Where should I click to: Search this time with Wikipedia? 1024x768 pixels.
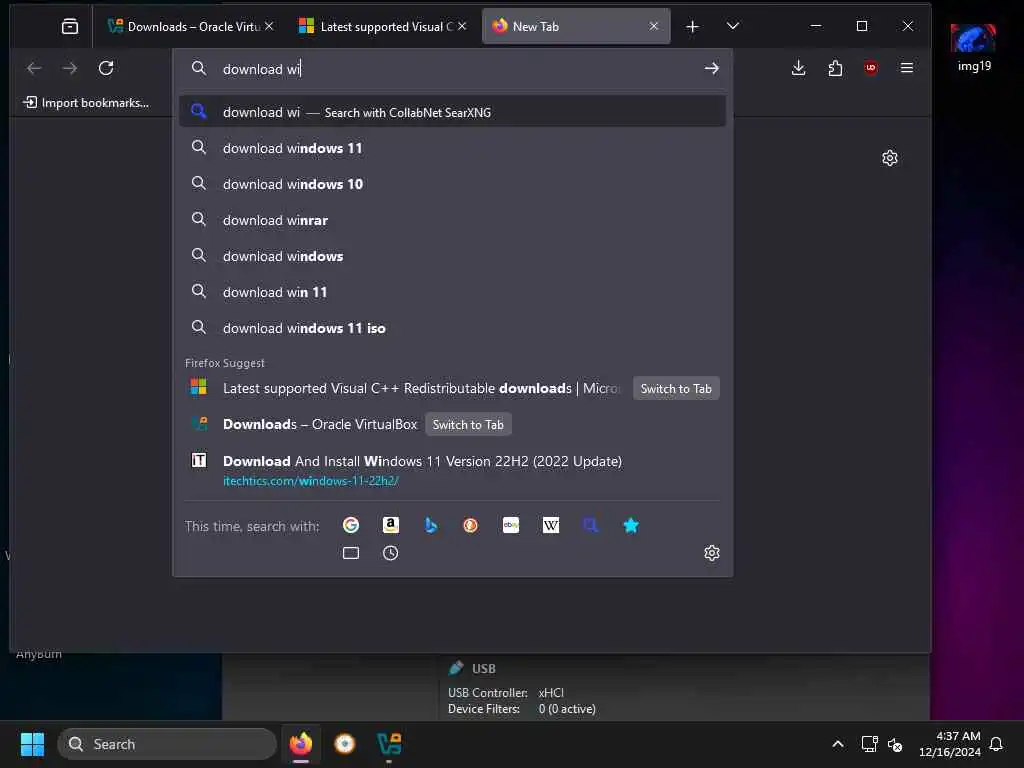click(551, 525)
